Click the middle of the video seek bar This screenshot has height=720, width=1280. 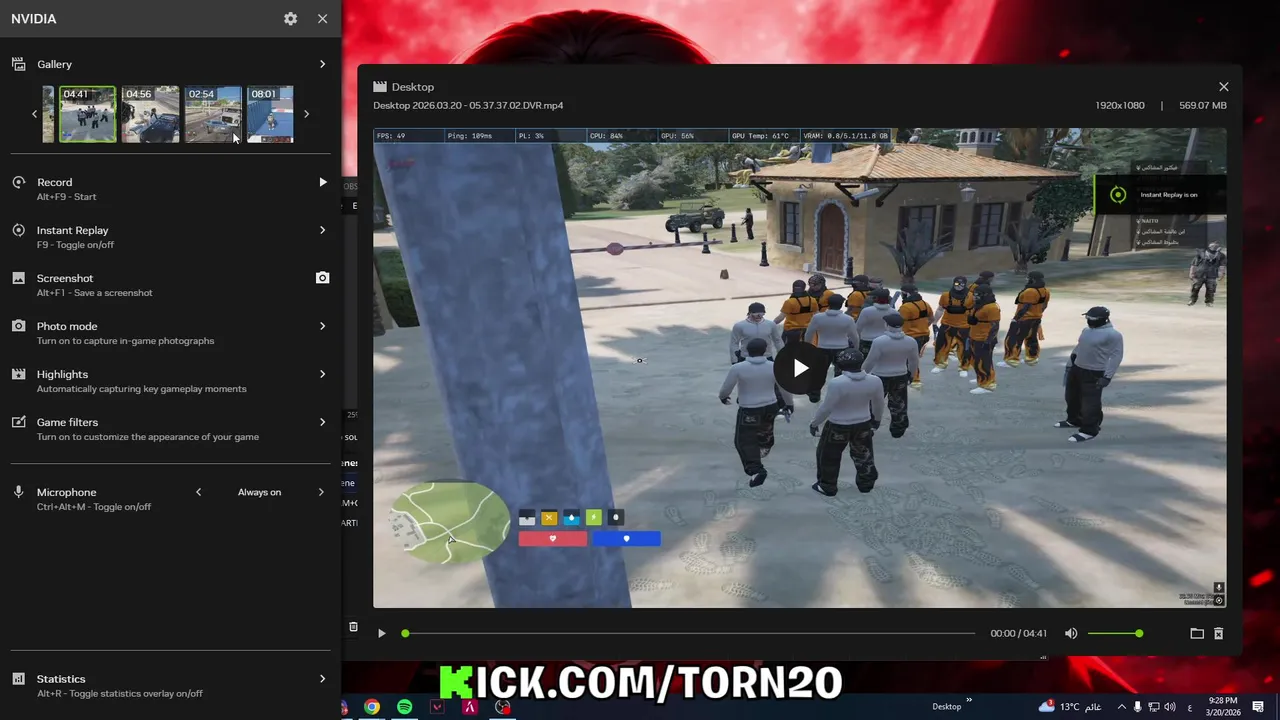690,633
